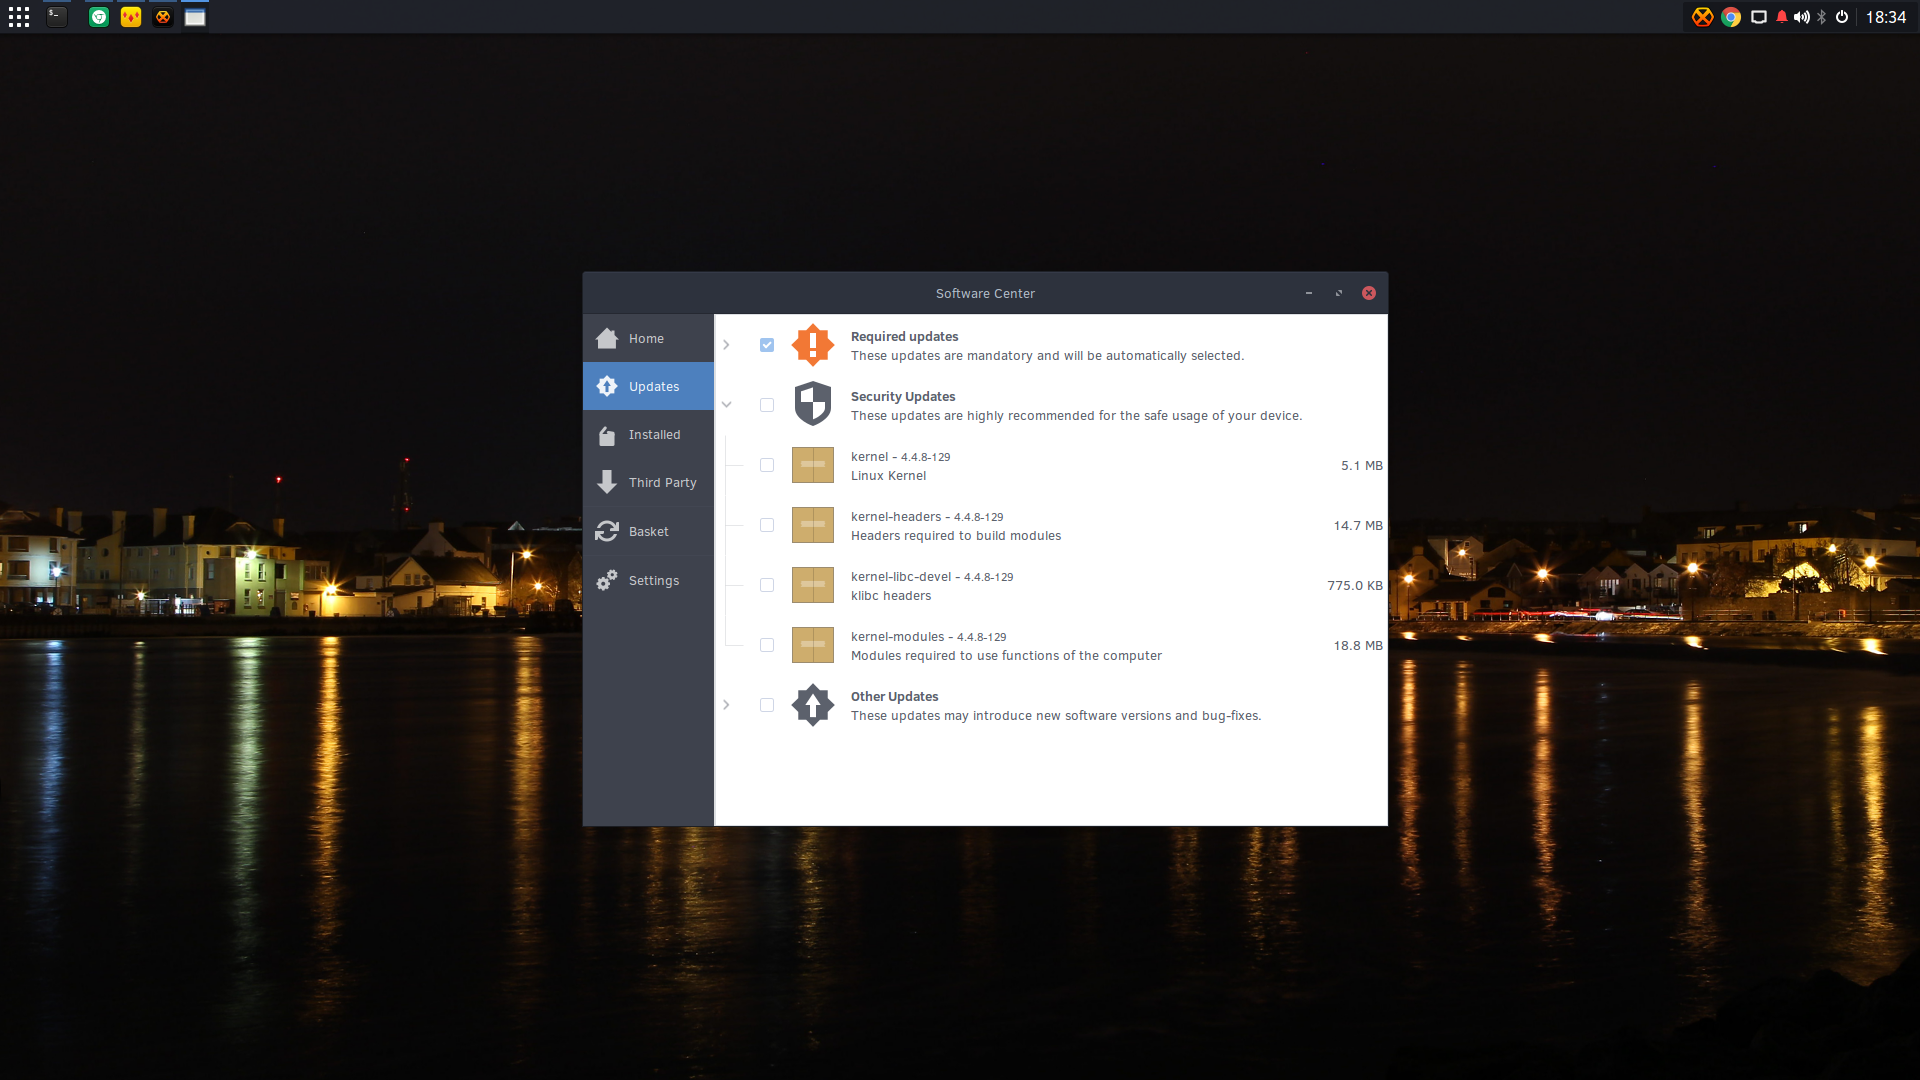Select the 'kernel-libc-devel - 4.4.8-129' entry text

coord(932,577)
